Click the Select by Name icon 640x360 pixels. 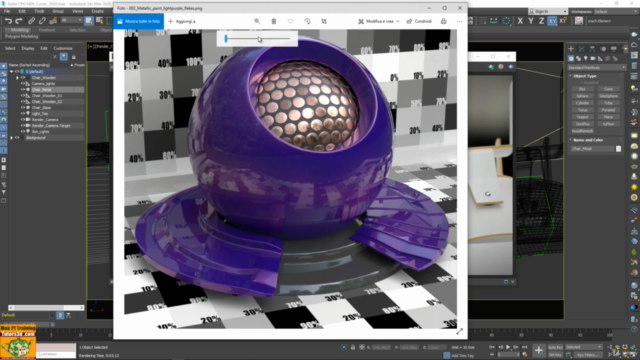(x=100, y=21)
